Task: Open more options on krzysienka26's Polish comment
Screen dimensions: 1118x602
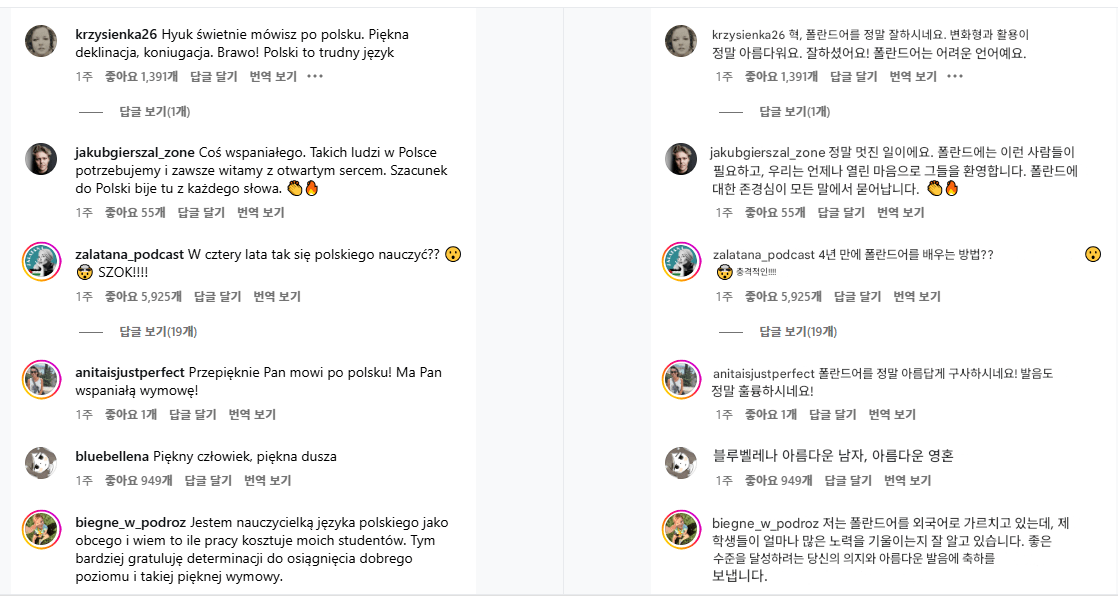Action: click(315, 76)
